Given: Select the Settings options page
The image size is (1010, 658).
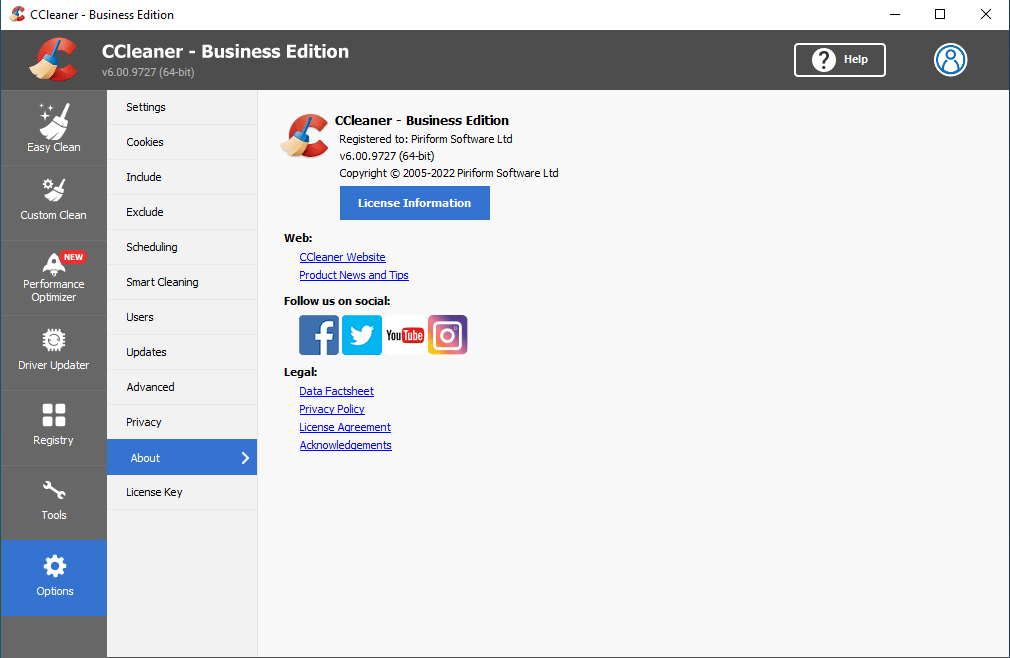Looking at the screenshot, I should click(x=182, y=107).
